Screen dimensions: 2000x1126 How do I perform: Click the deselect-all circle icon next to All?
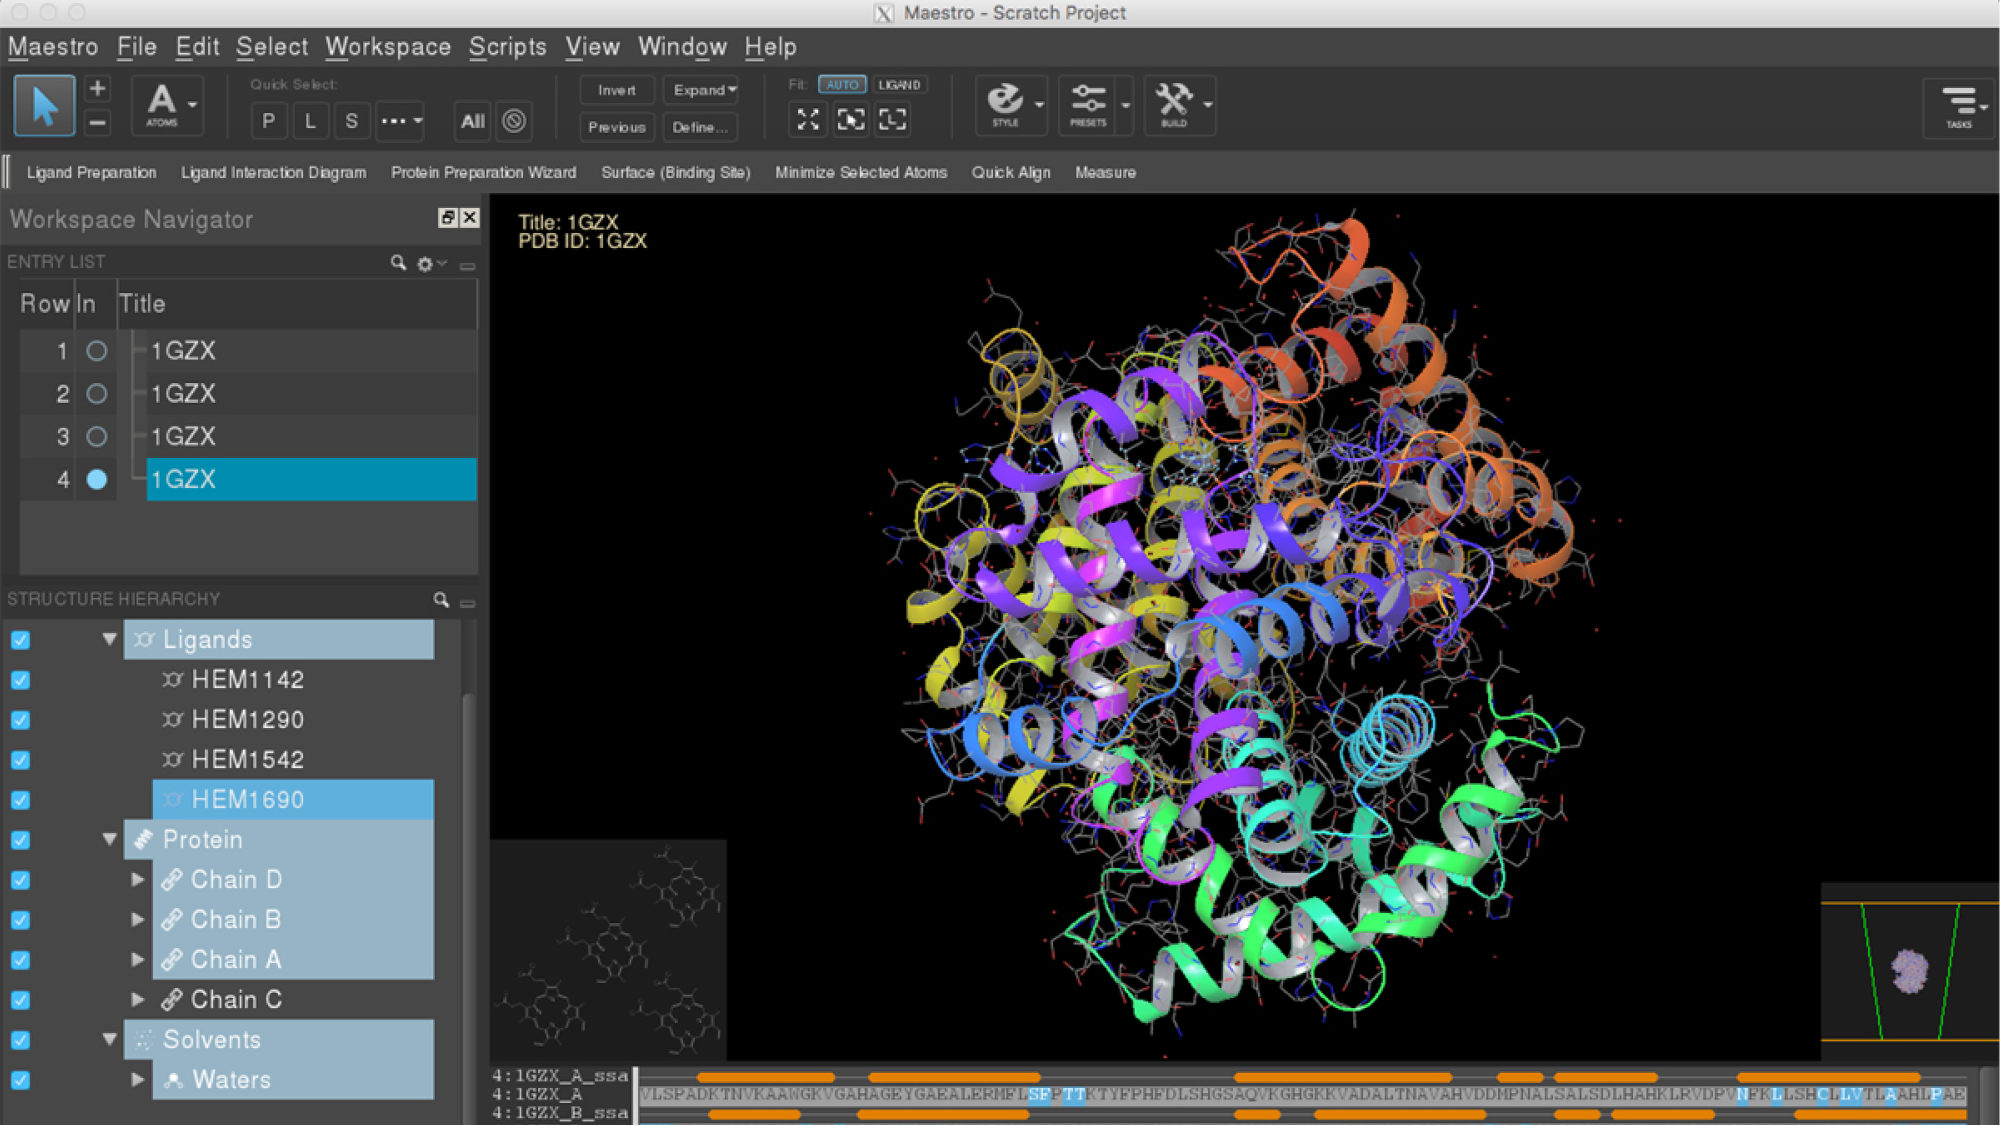pos(514,121)
